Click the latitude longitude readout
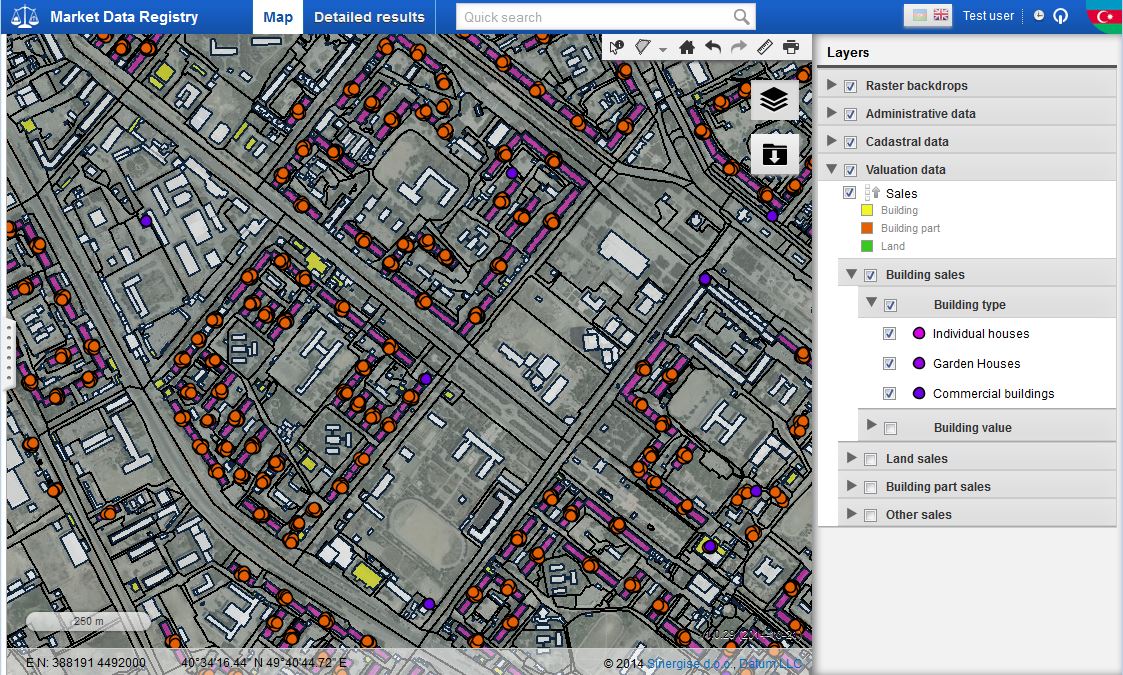Viewport: 1123px width, 675px height. [264, 663]
